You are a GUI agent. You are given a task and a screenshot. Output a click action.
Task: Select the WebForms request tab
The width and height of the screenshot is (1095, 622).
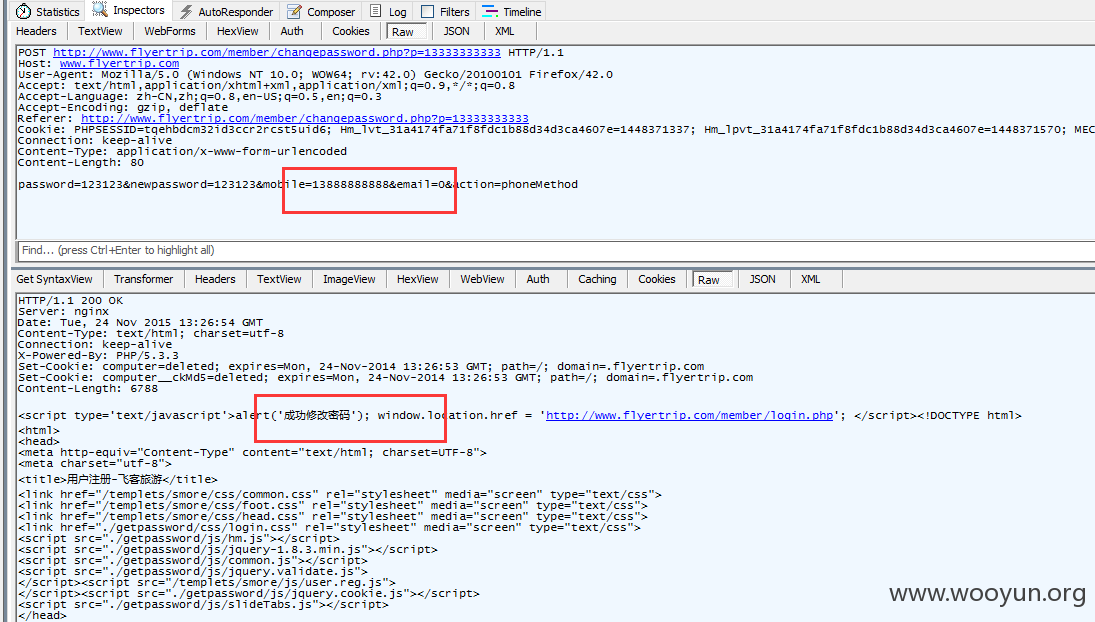tap(170, 31)
